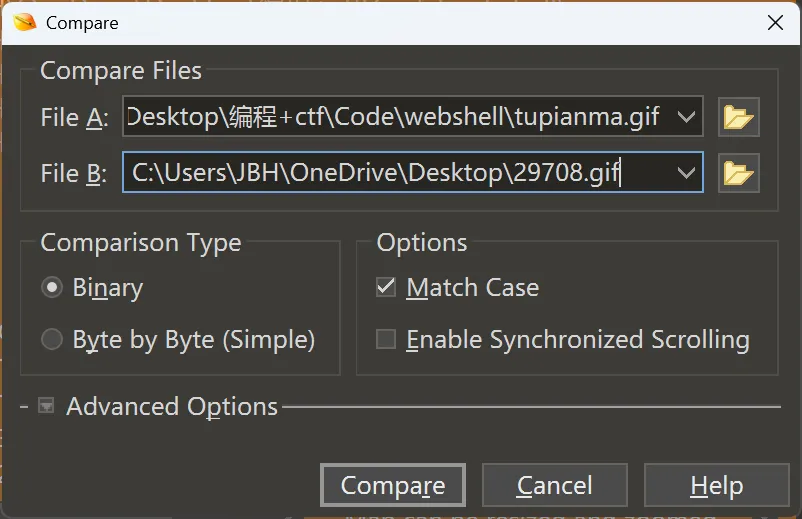Click the Compare title bar text
Screen dimensions: 802x519
tap(82, 22)
